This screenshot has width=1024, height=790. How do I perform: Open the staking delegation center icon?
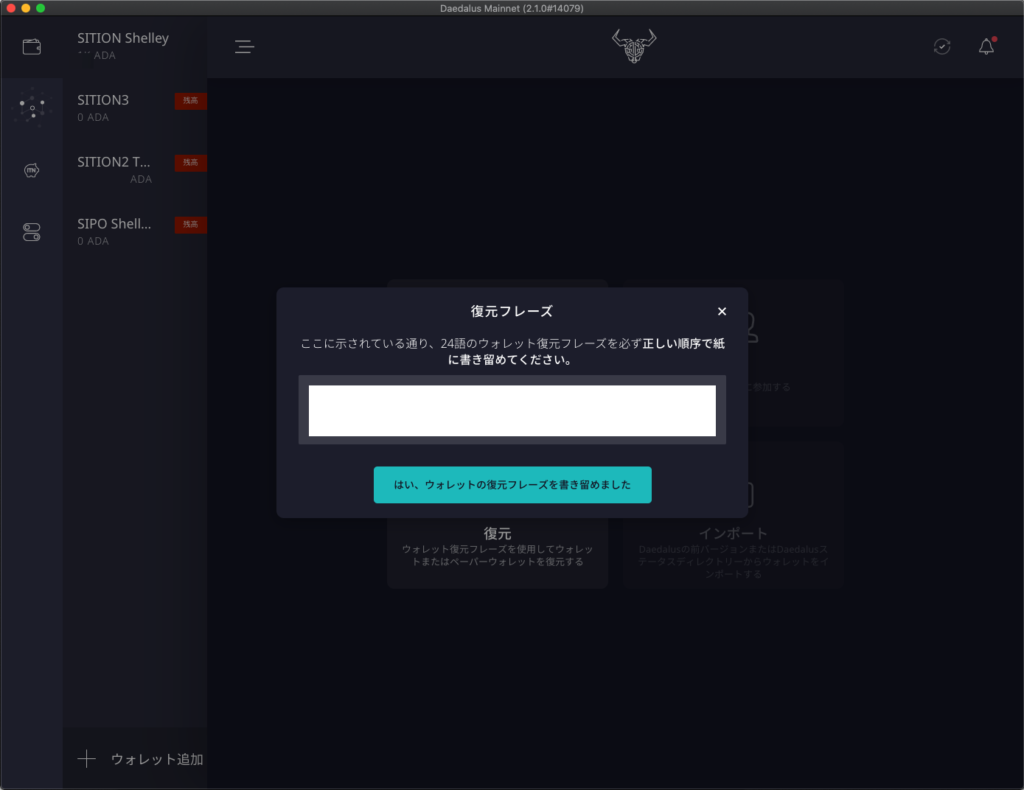point(32,108)
